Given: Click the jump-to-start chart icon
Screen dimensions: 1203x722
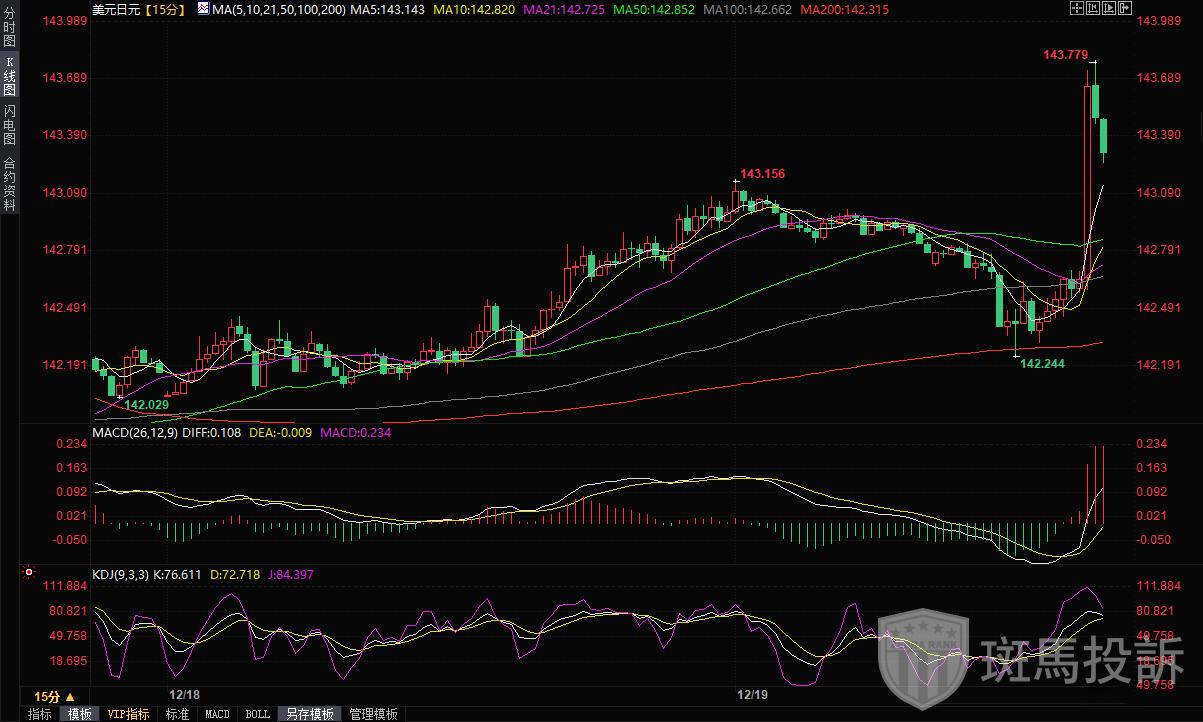Looking at the screenshot, I should click(x=1091, y=8).
